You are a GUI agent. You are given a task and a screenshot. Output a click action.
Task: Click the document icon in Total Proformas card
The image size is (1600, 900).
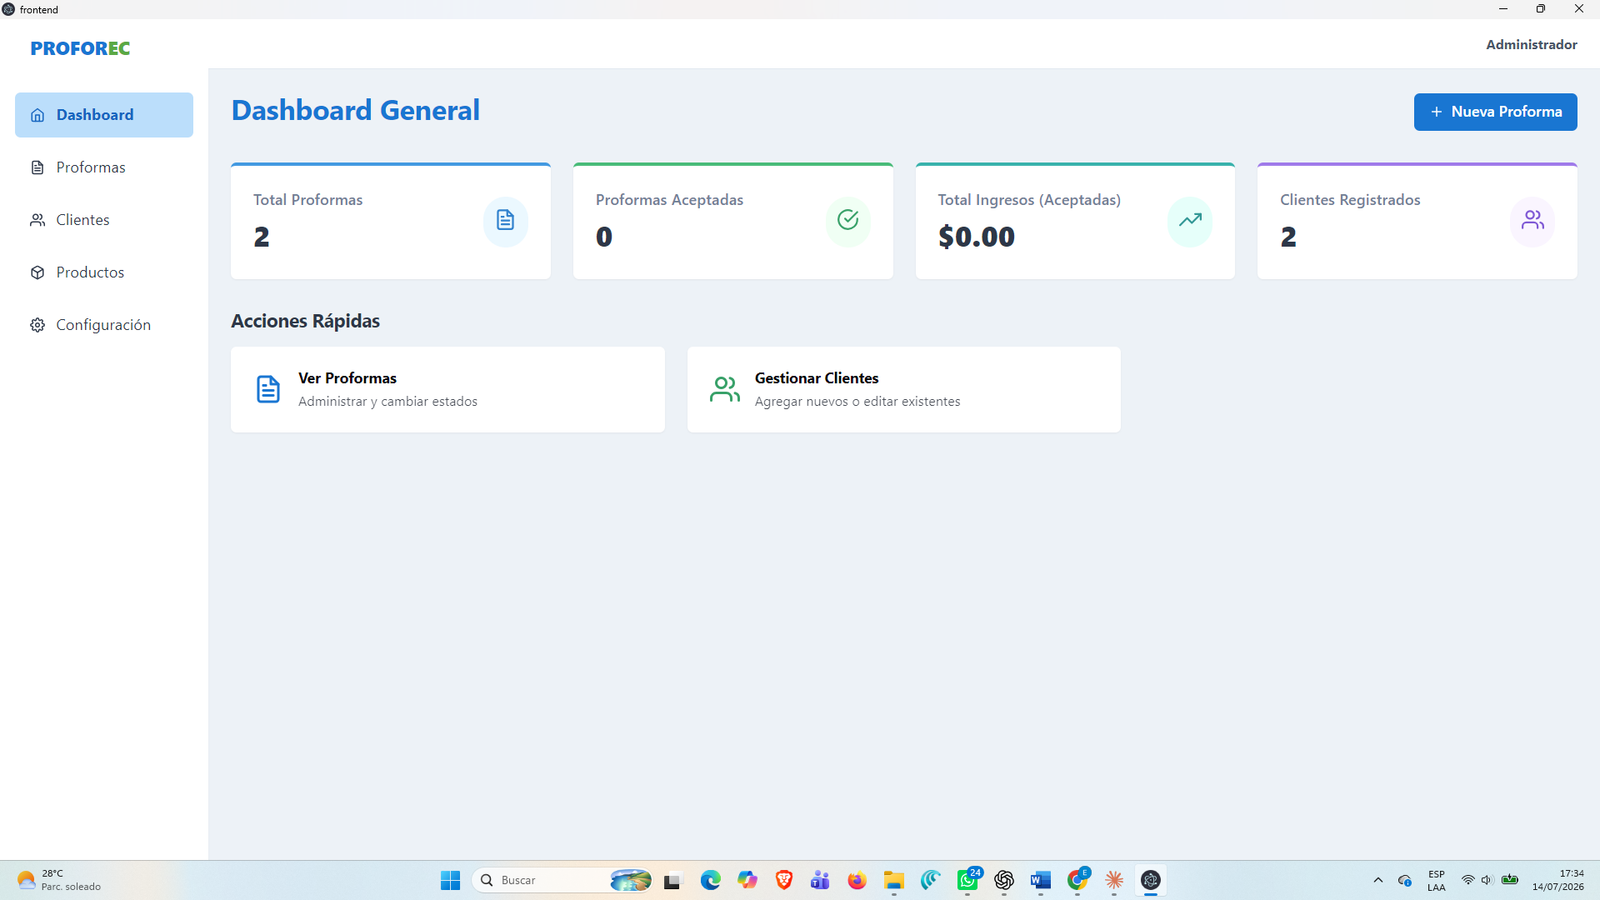tap(505, 221)
